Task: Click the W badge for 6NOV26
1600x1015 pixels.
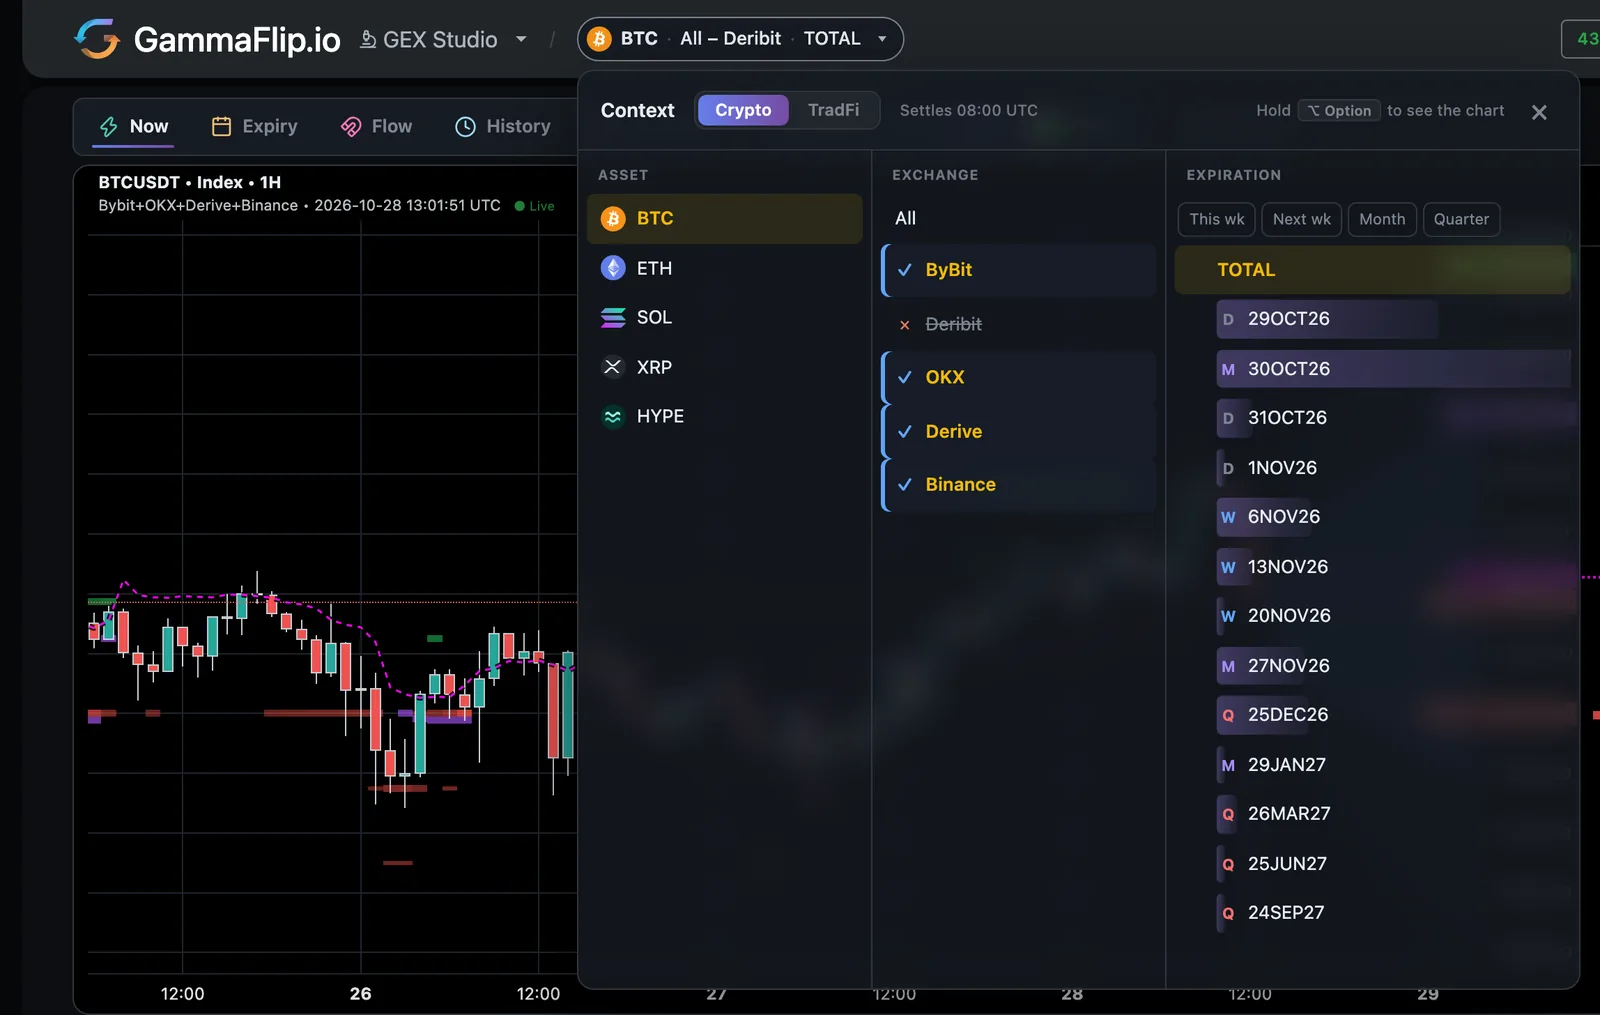Action: coord(1228,517)
